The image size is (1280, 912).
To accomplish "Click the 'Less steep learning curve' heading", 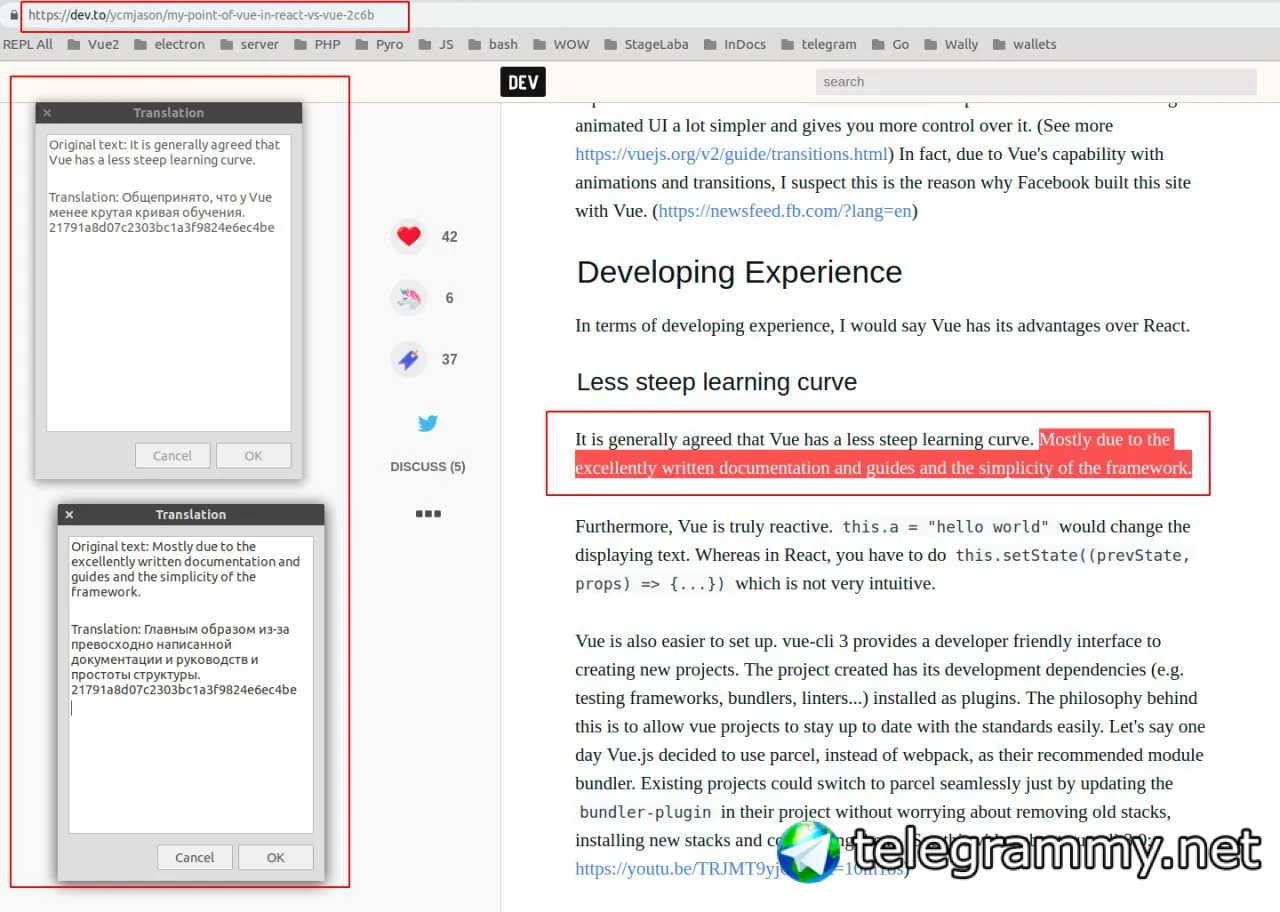I will (x=717, y=382).
